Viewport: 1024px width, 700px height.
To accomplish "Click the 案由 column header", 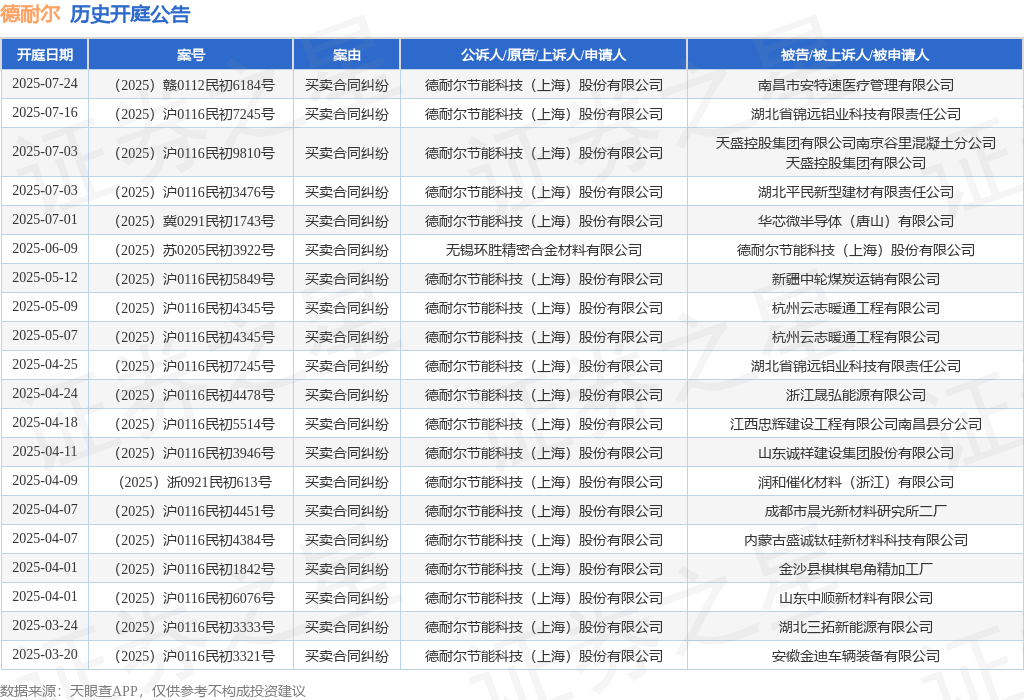I will pos(347,55).
